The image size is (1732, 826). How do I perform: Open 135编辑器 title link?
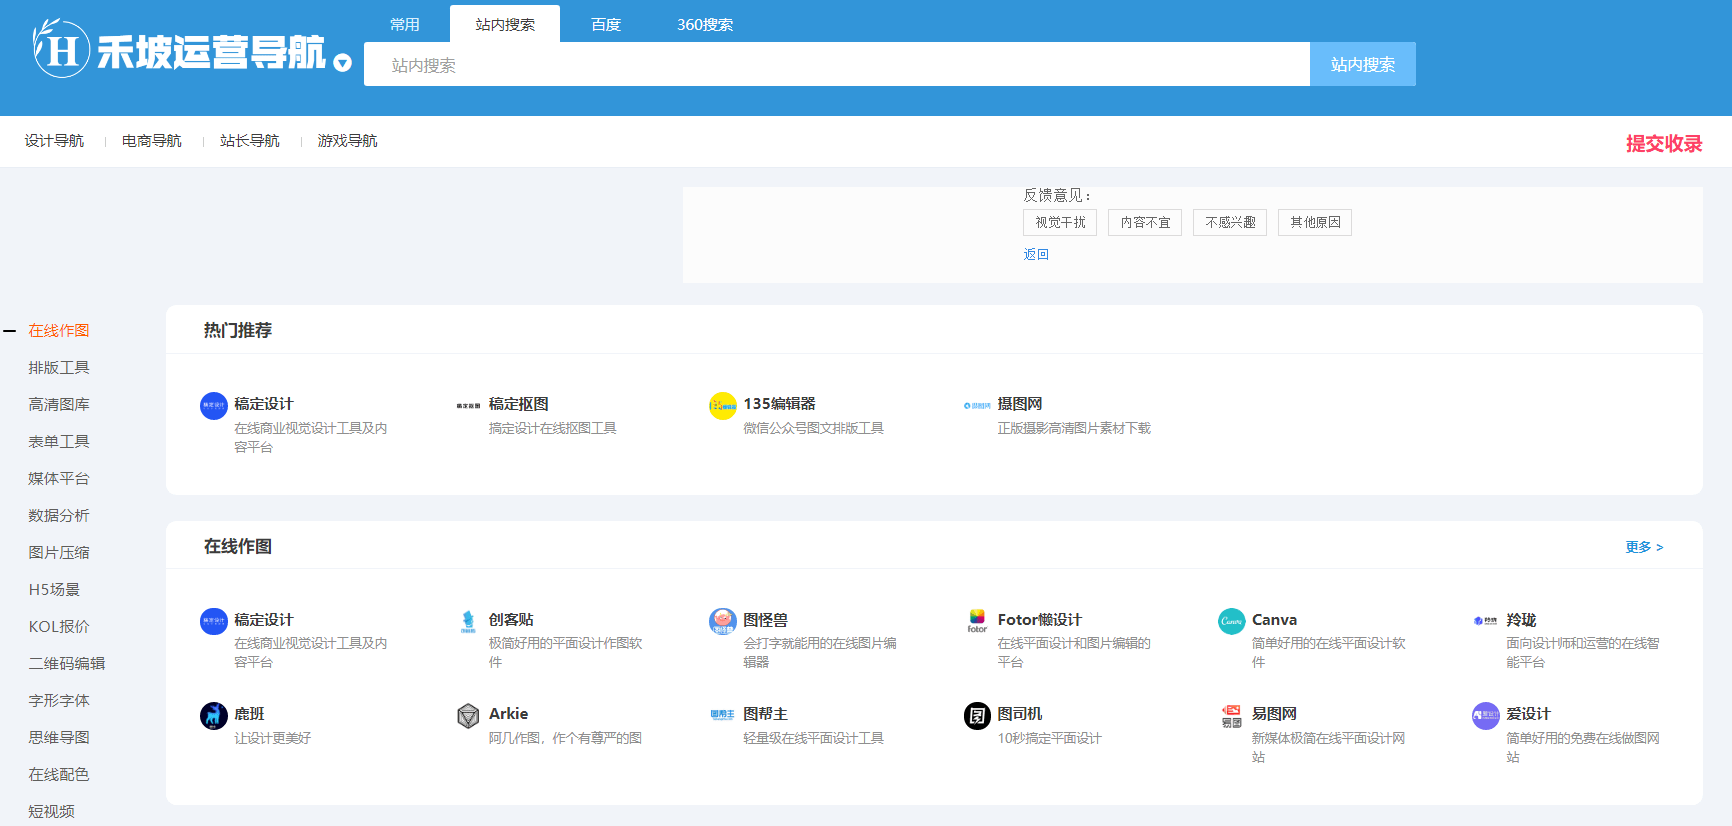pyautogui.click(x=780, y=404)
